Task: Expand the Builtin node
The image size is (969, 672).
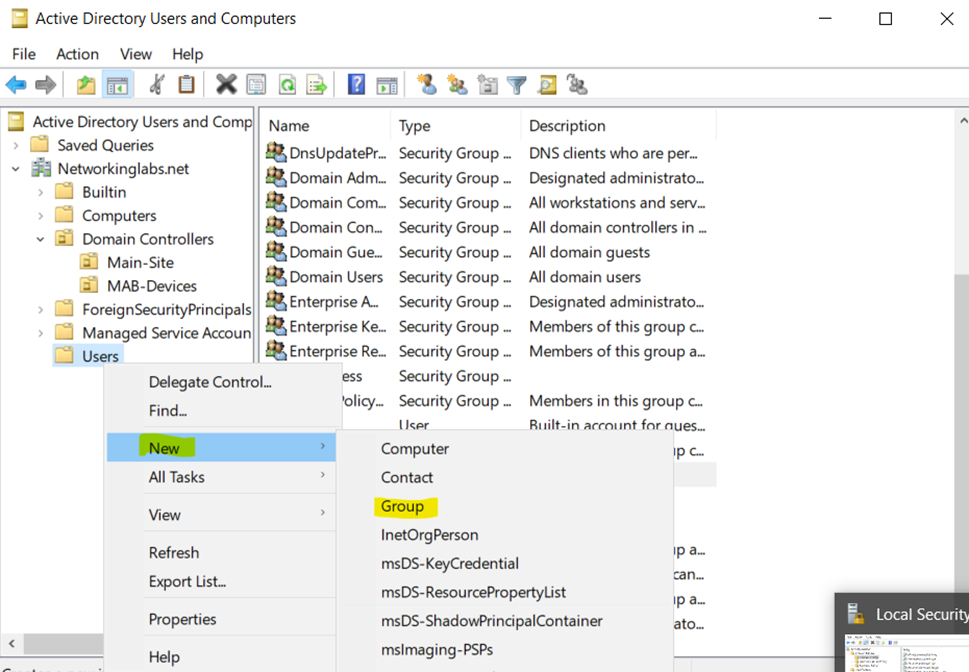Action: [x=41, y=192]
